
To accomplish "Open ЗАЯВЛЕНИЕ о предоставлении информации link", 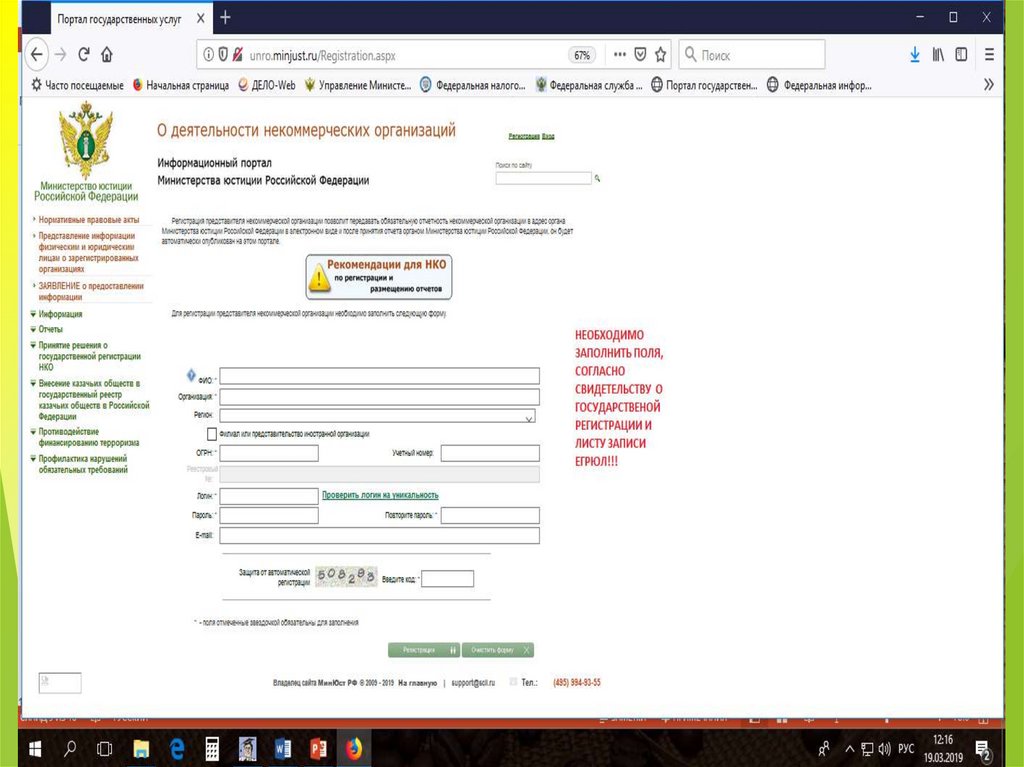I will coord(91,291).
